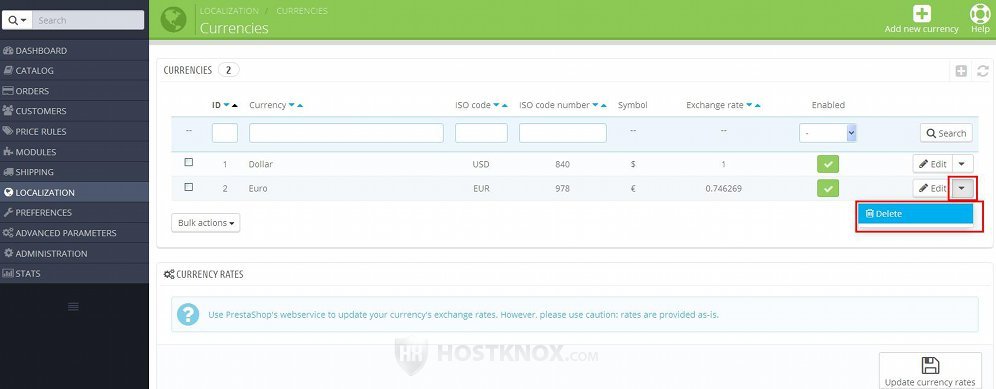Click the Add new currency plus icon
The width and height of the screenshot is (996, 389).
point(921,13)
